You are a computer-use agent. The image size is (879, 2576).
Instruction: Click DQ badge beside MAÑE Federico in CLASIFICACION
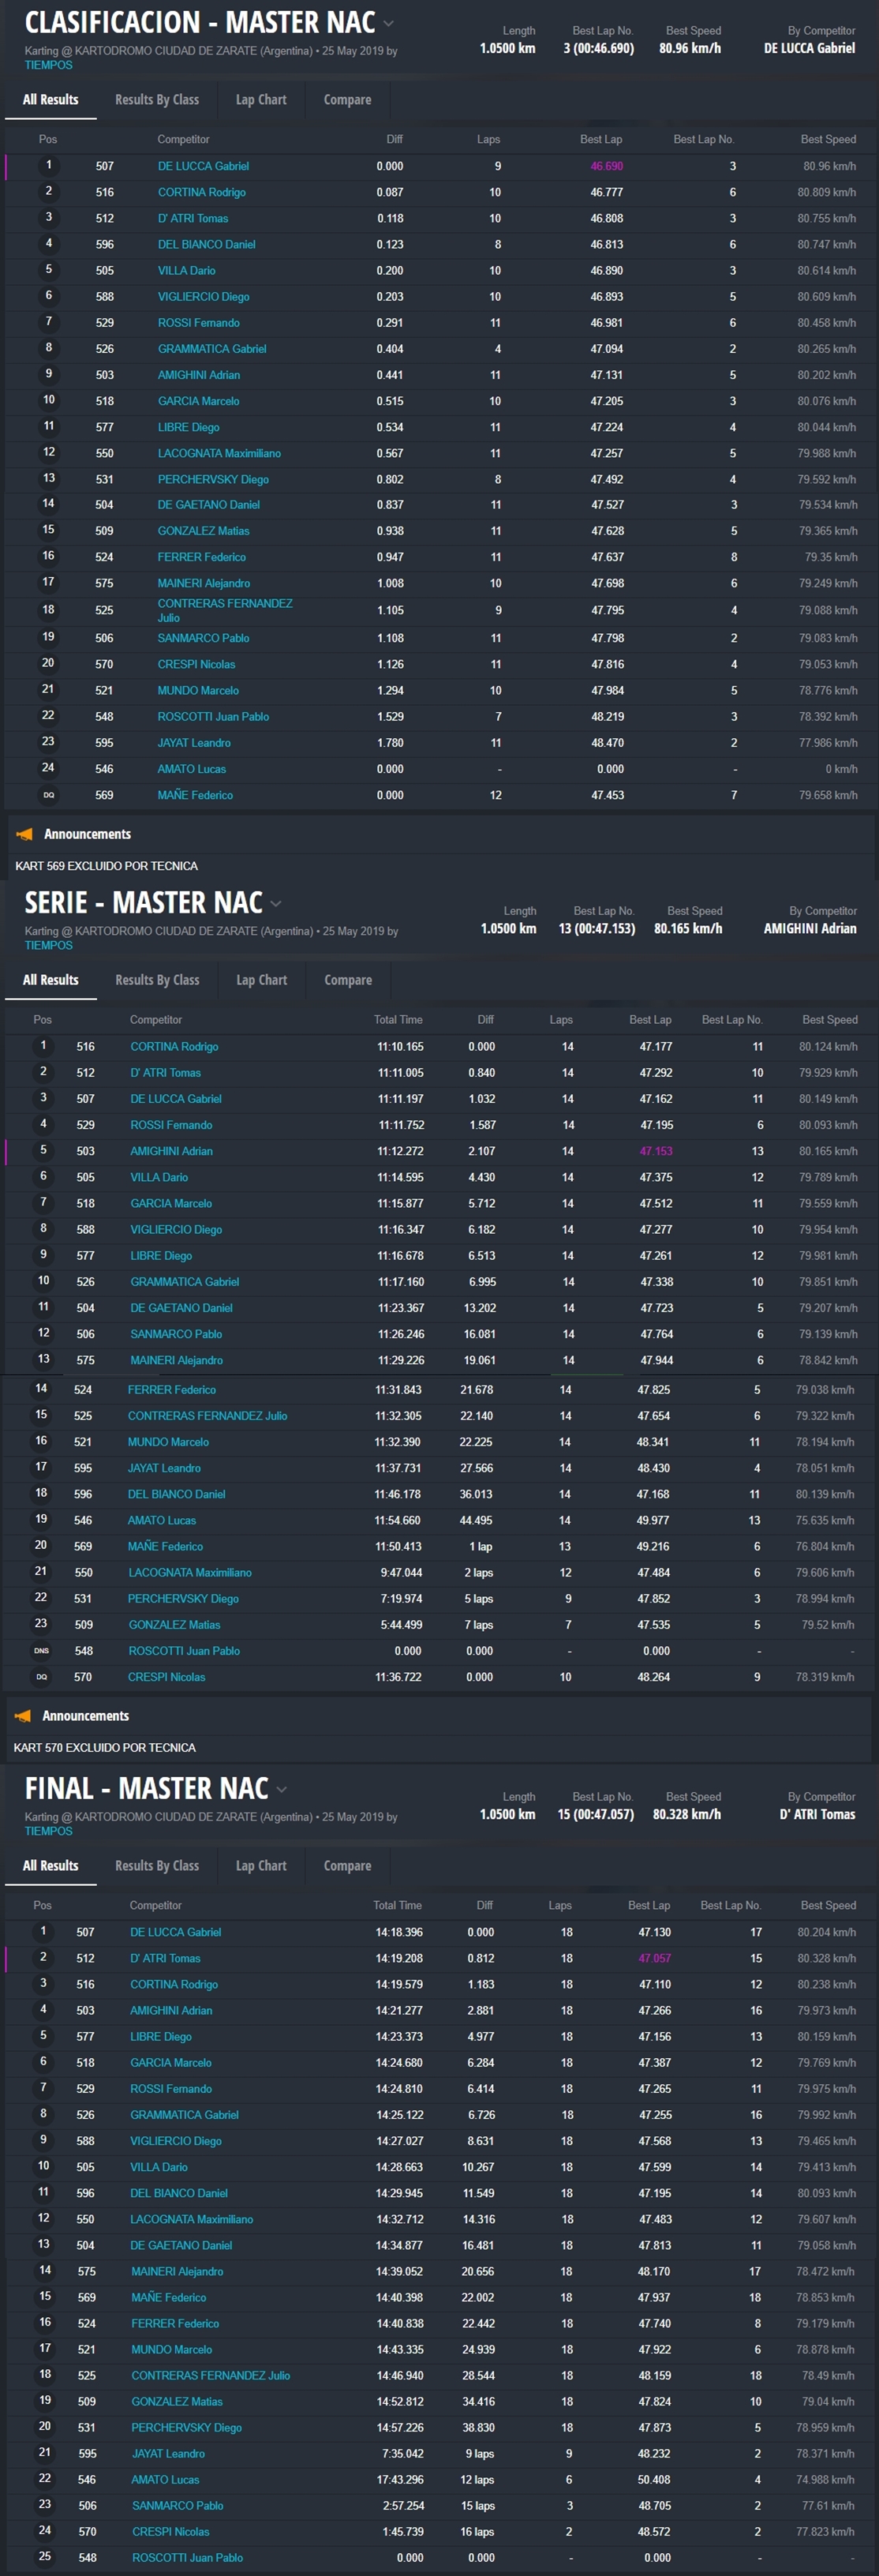pos(48,795)
